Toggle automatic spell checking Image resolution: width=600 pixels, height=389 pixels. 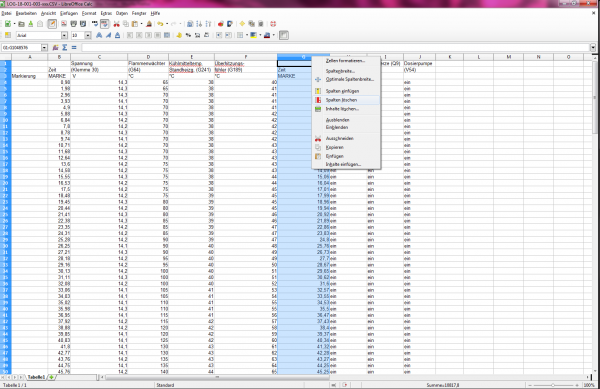click(104, 24)
